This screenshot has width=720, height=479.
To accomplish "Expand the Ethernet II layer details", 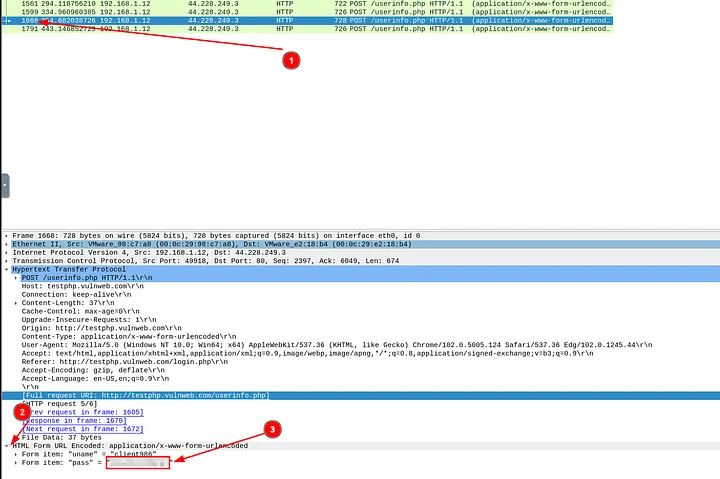I will coord(6,244).
